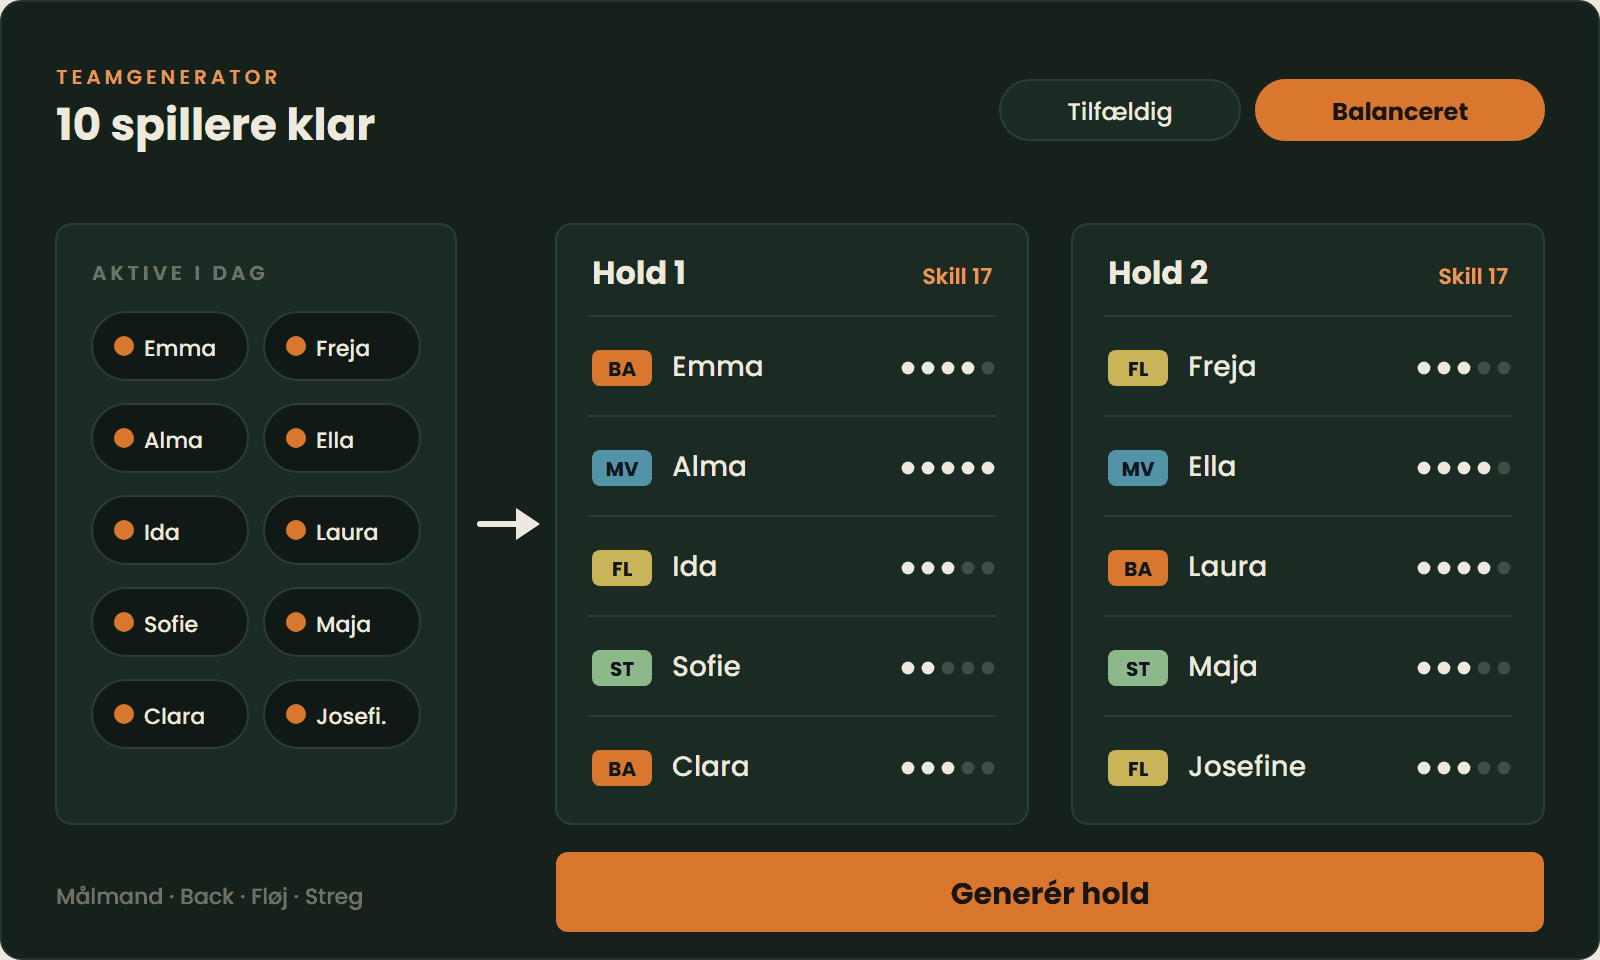
Task: Click Emma's skill rating dots
Action: click(948, 368)
